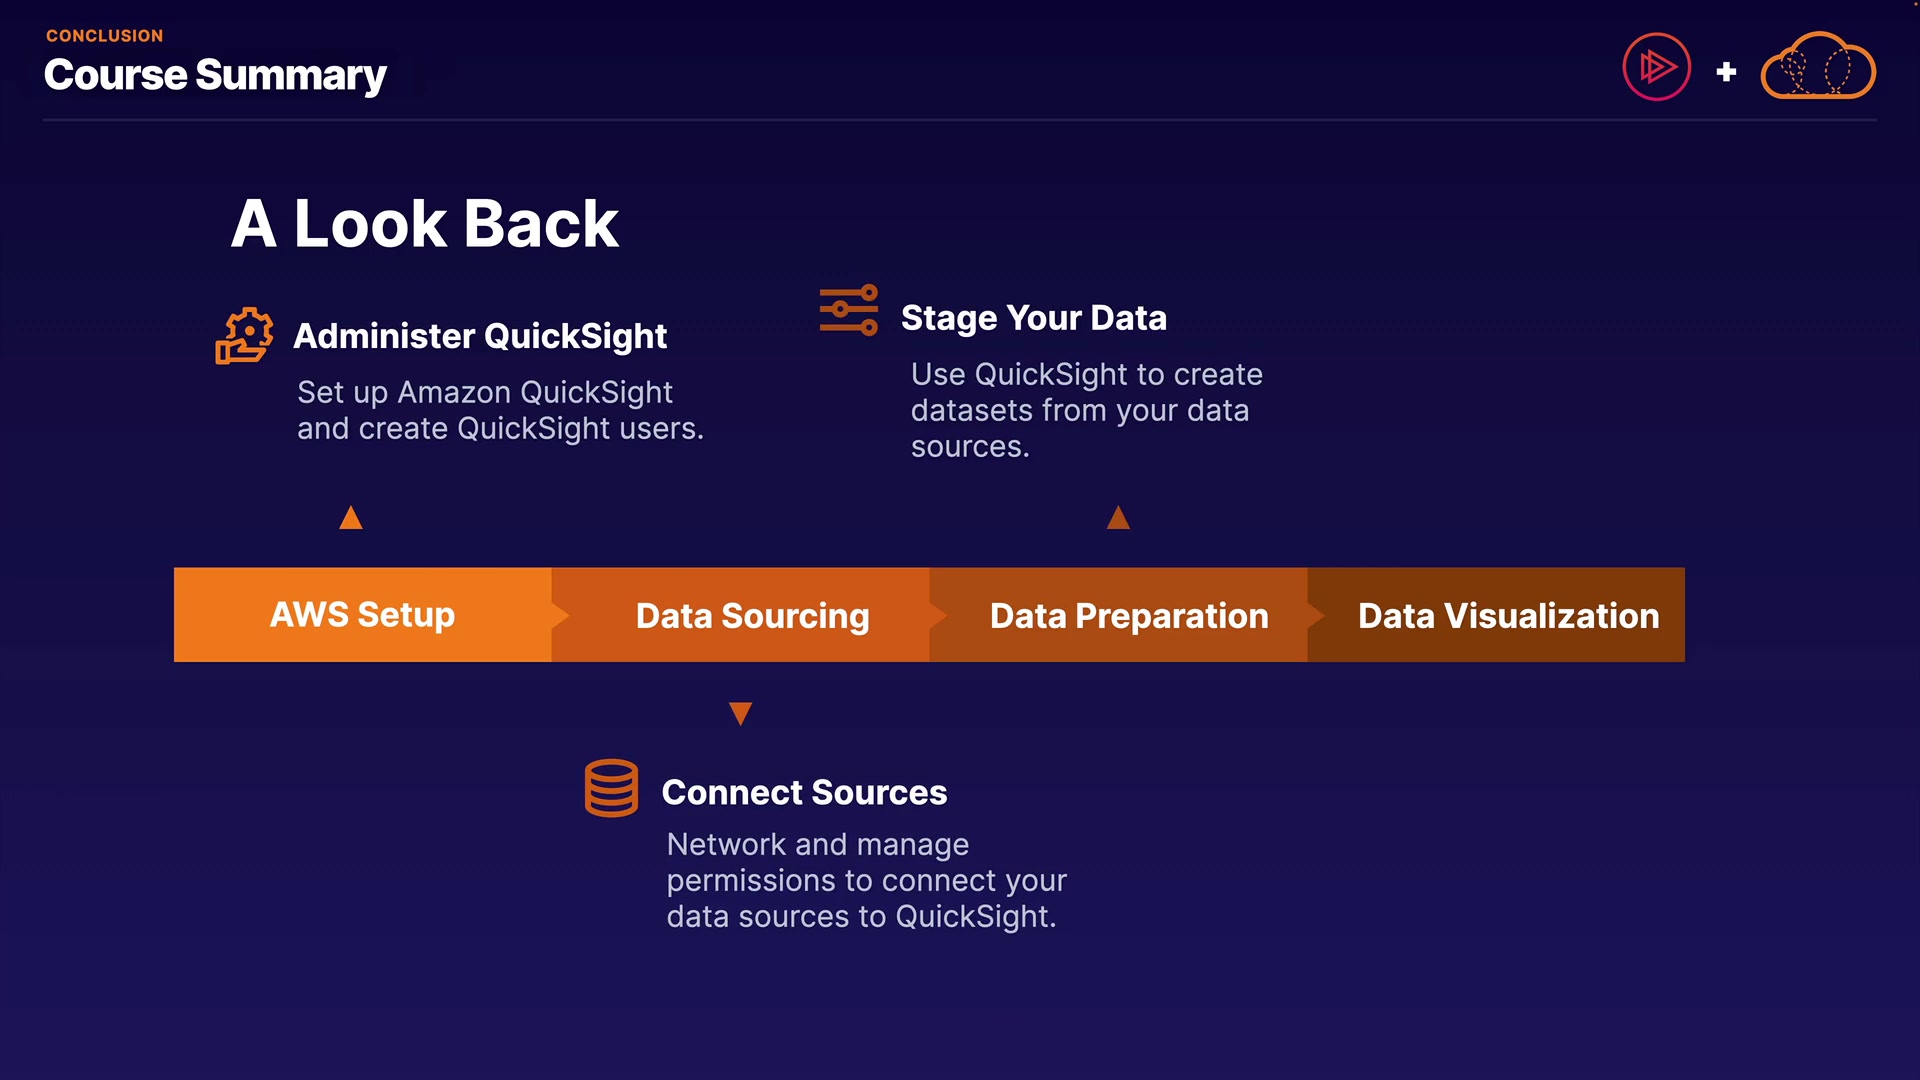Screen dimensions: 1920x1080
Task: Select the Data Sourcing stage
Action: pyautogui.click(x=752, y=616)
